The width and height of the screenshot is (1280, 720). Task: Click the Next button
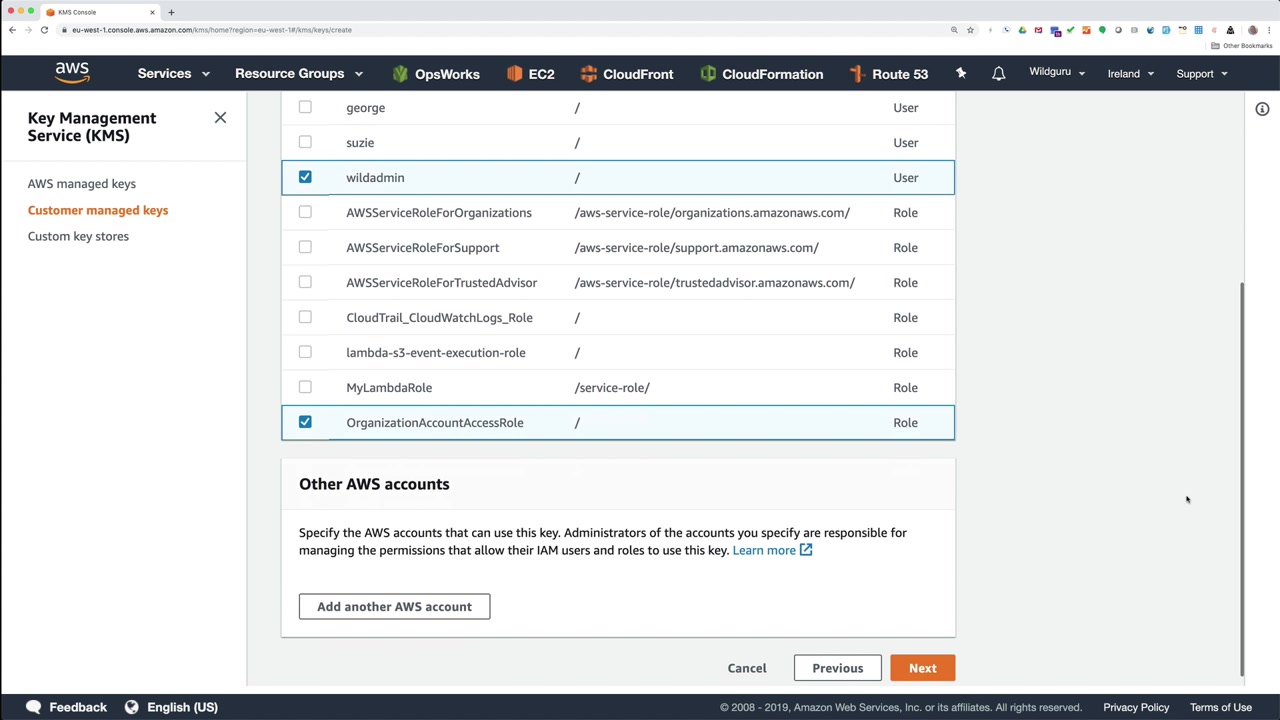click(922, 668)
